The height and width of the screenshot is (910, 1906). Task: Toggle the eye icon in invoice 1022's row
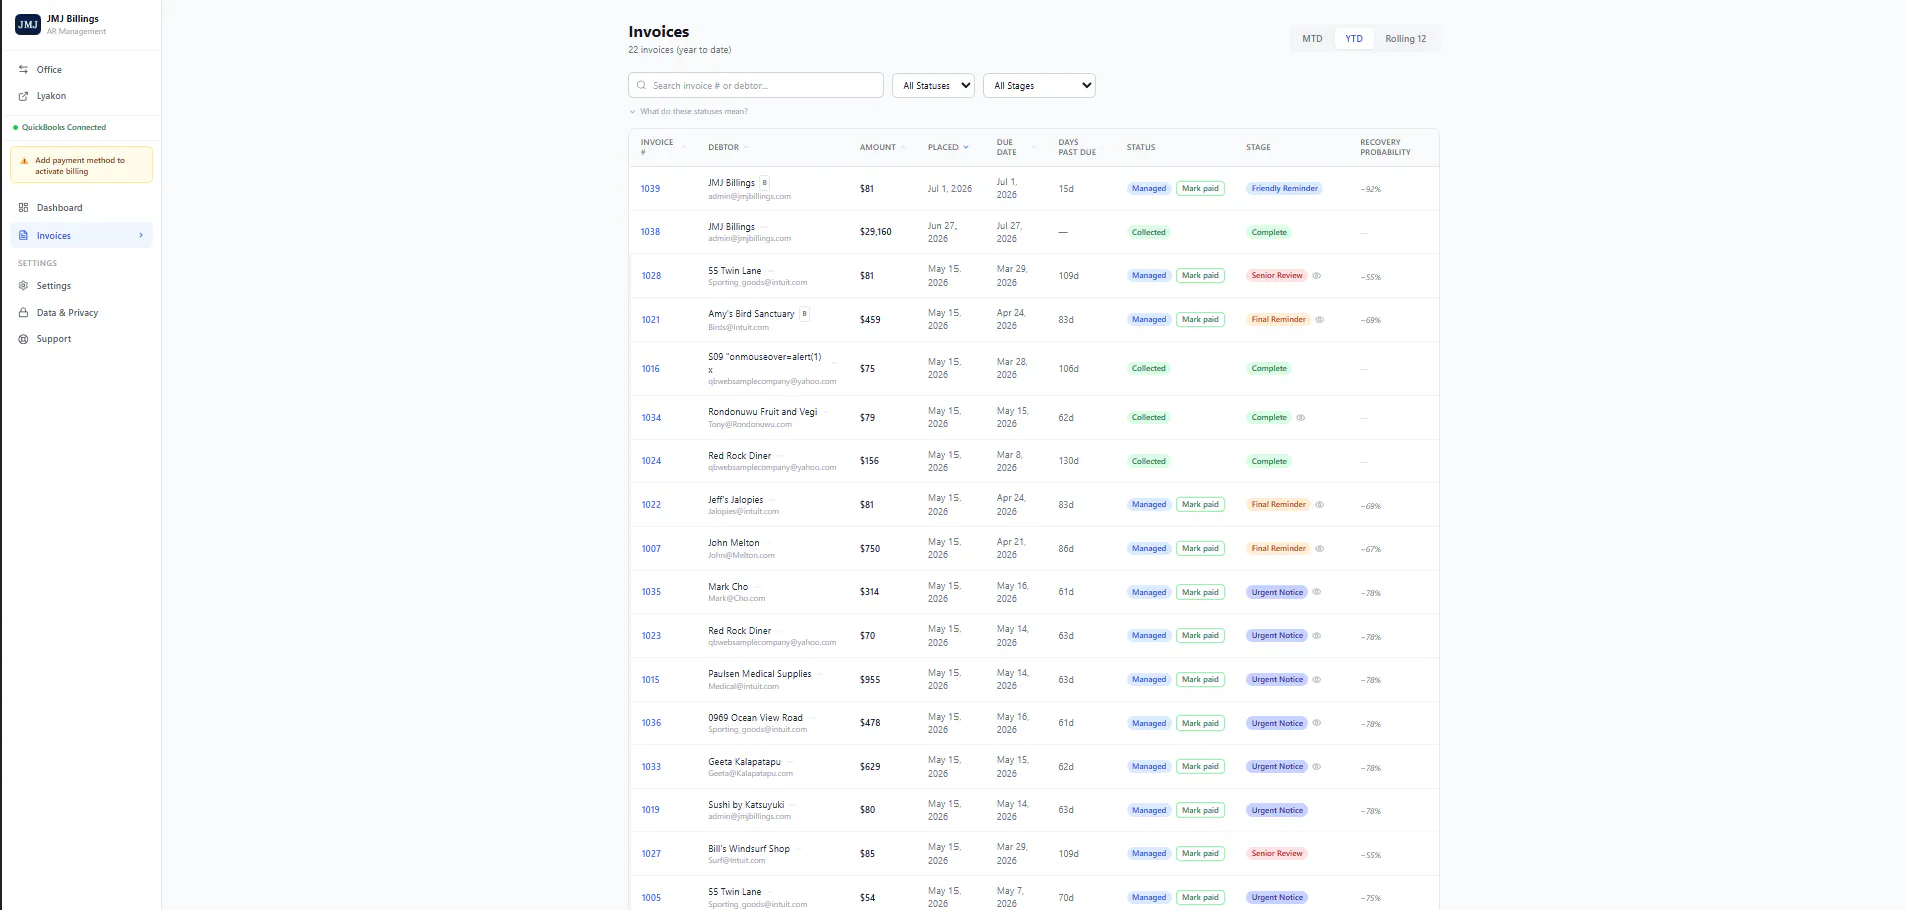1320,505
